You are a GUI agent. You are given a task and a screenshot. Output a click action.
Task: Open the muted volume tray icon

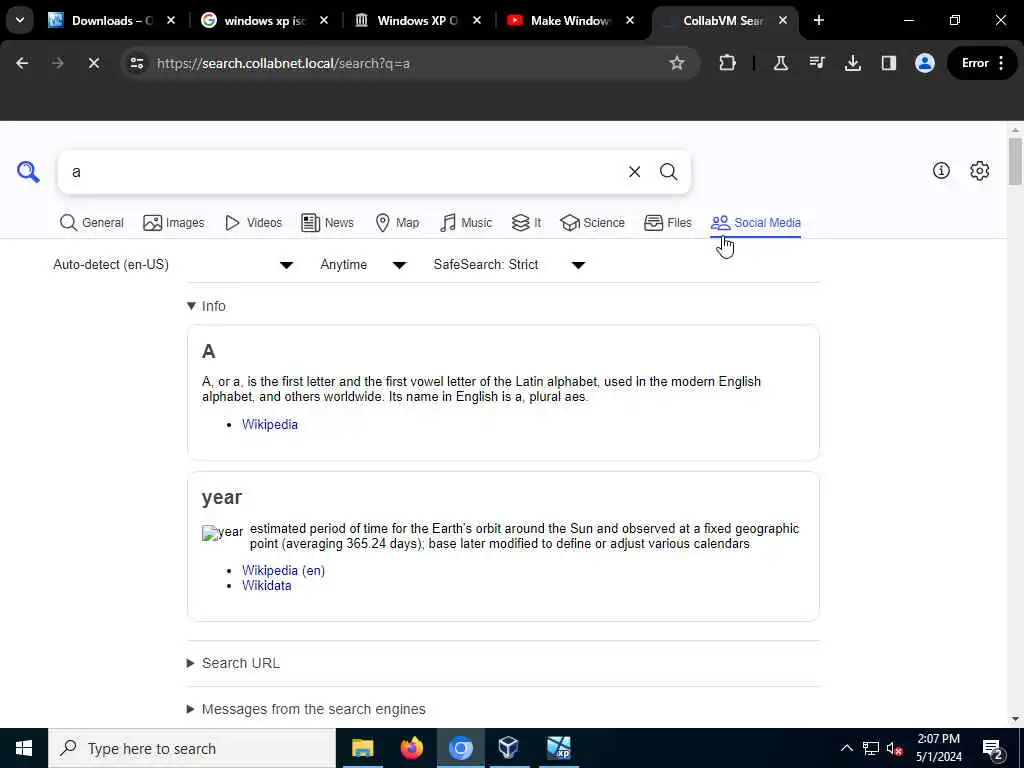(895, 748)
